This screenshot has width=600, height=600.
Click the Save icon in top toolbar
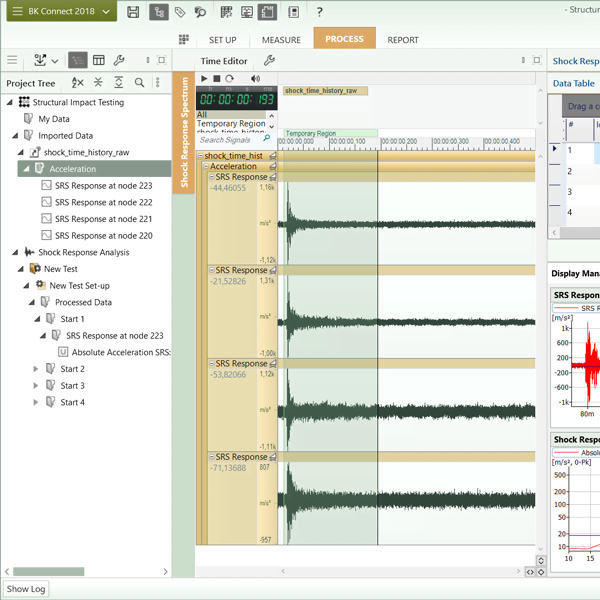point(134,12)
